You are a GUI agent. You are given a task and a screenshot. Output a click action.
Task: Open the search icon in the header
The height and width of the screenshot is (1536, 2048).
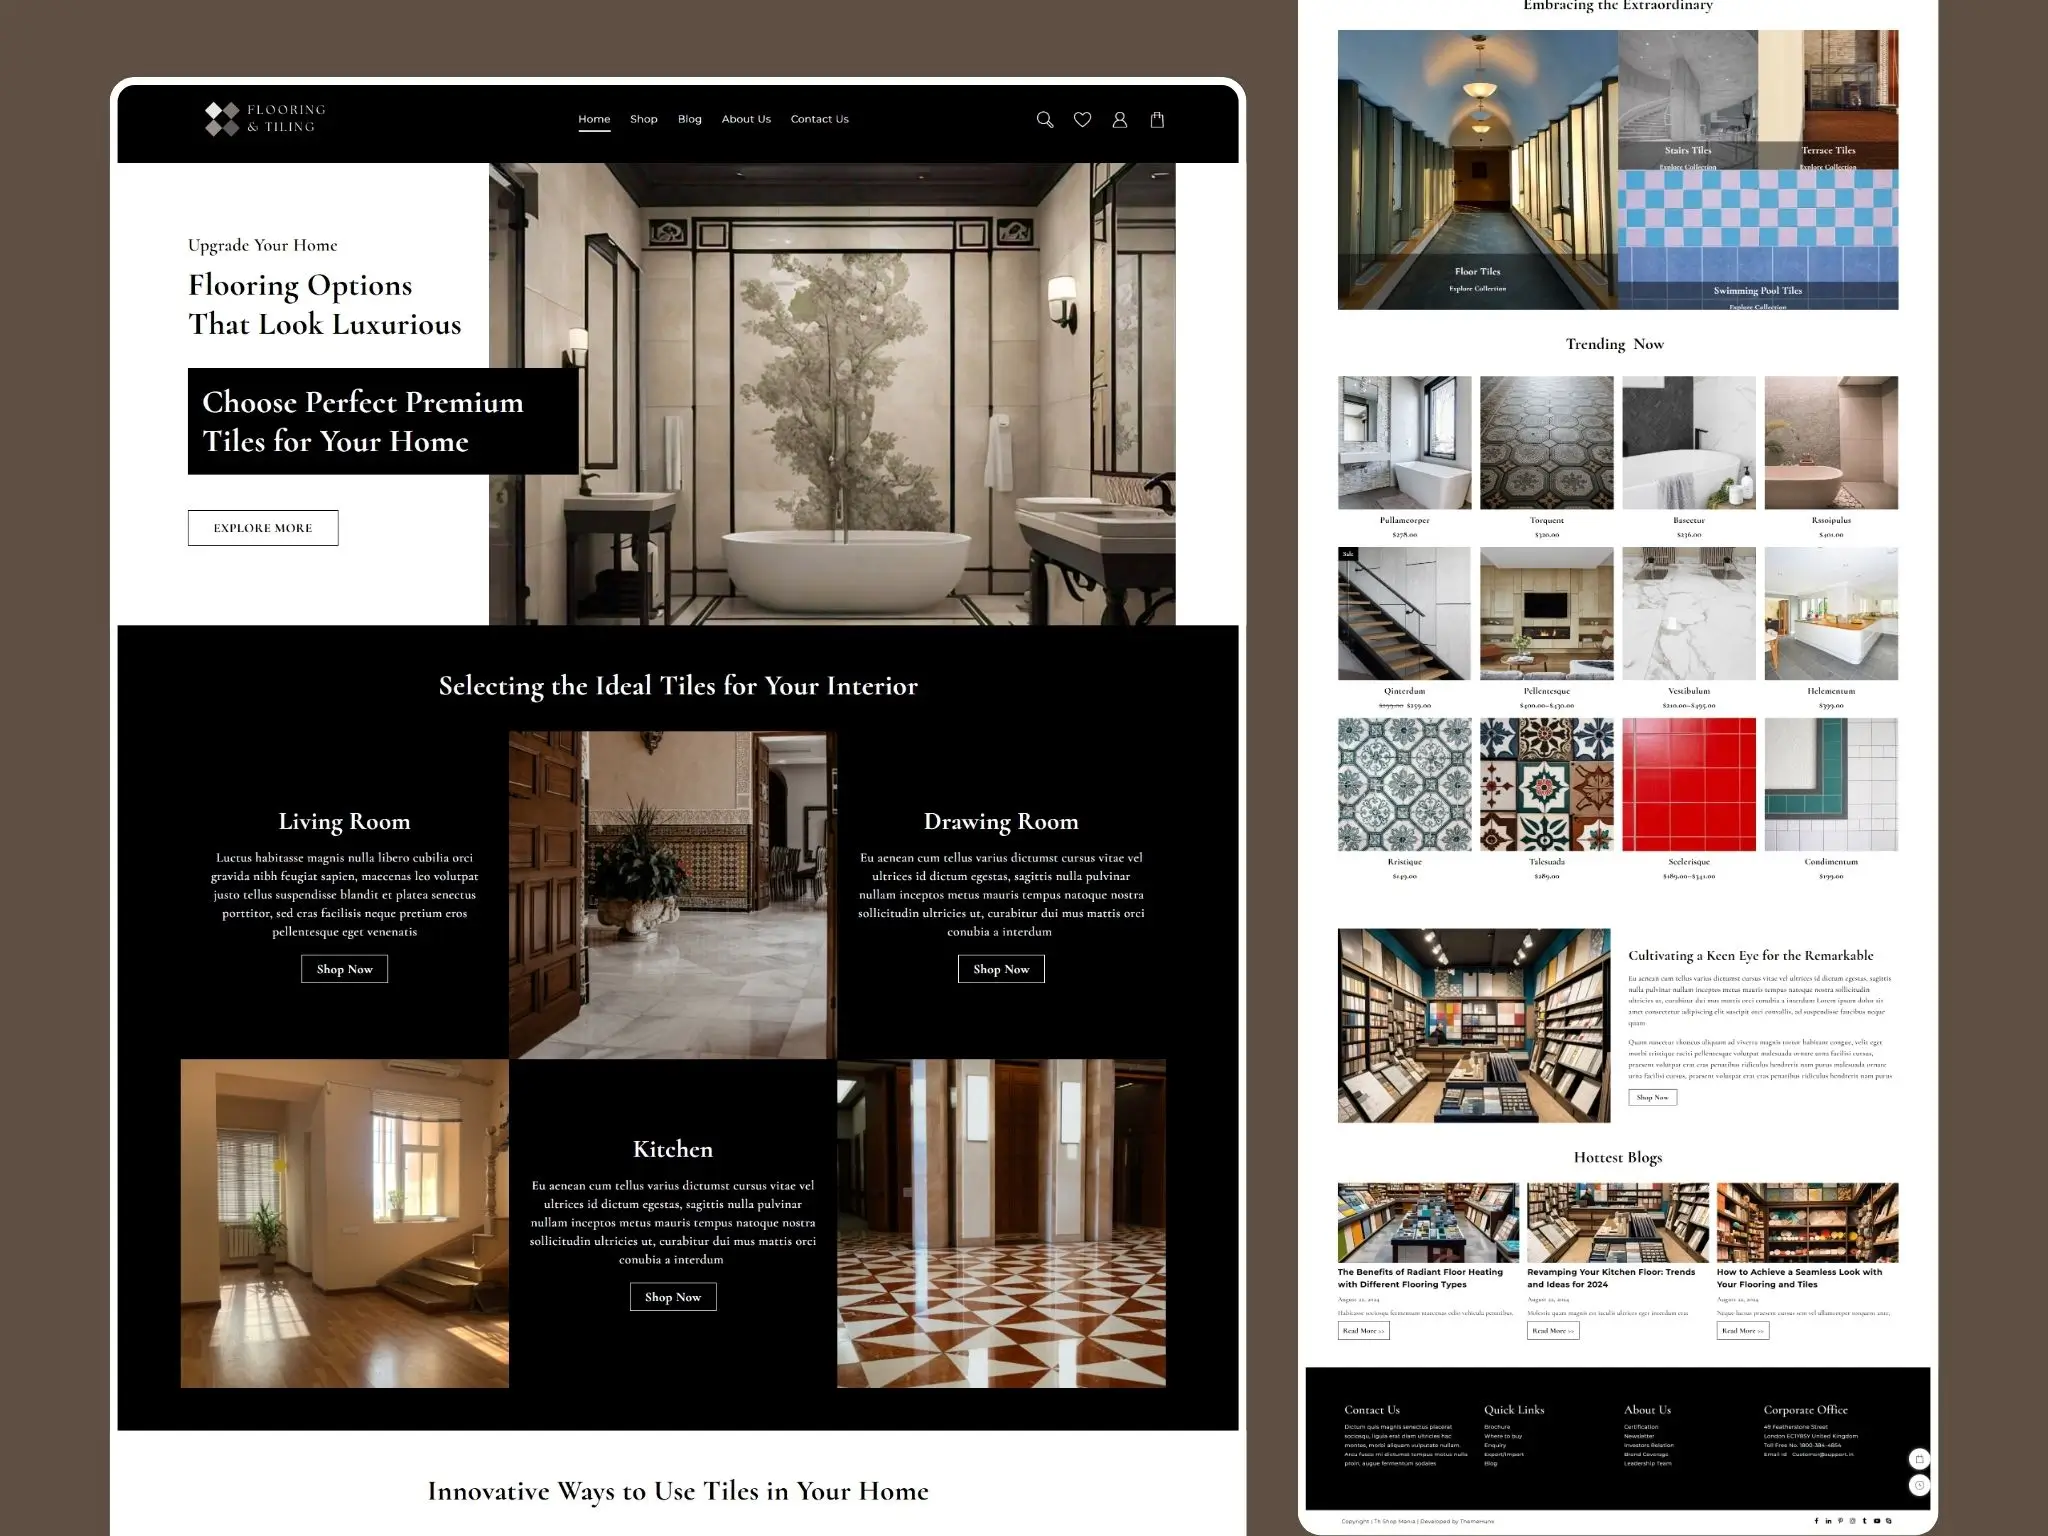click(1045, 119)
